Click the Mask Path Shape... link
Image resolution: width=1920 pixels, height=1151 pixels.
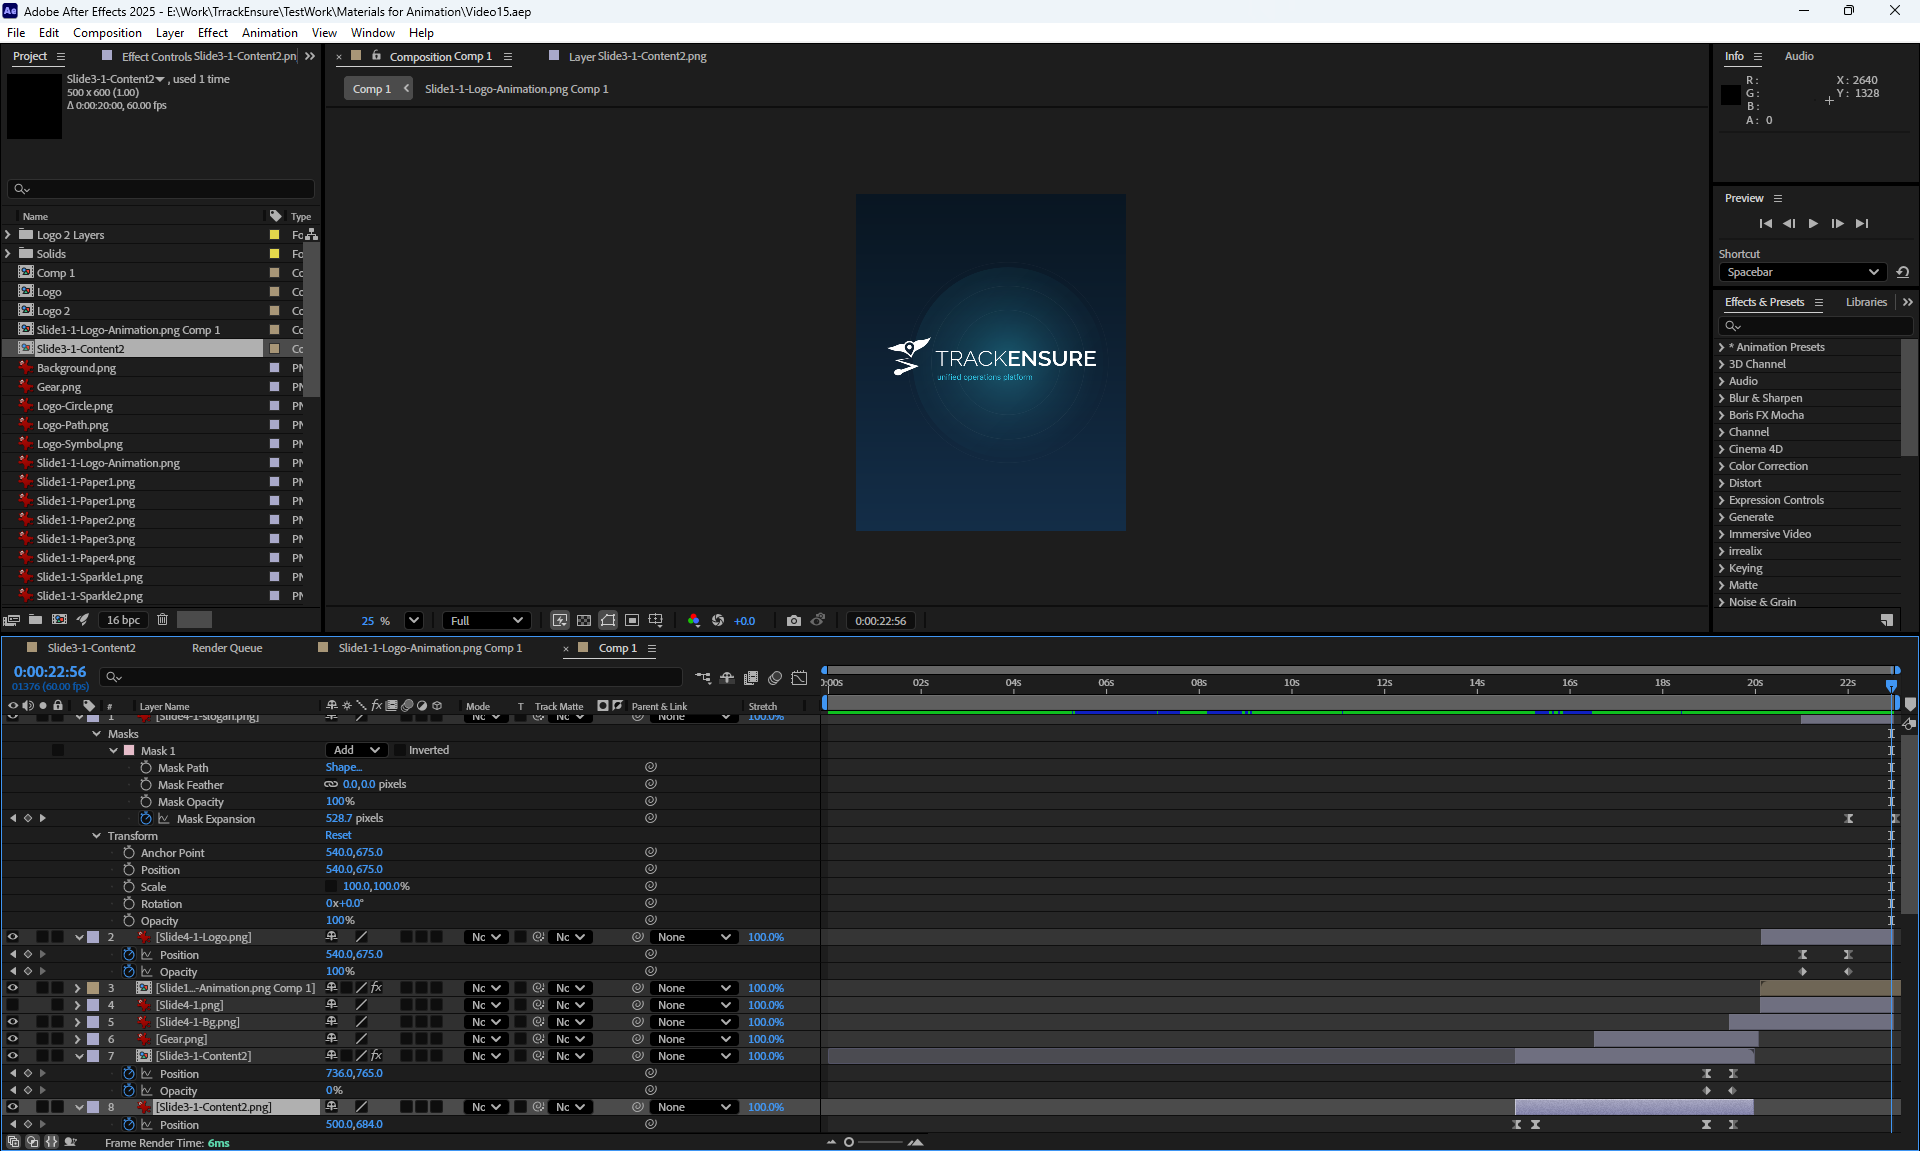click(343, 768)
